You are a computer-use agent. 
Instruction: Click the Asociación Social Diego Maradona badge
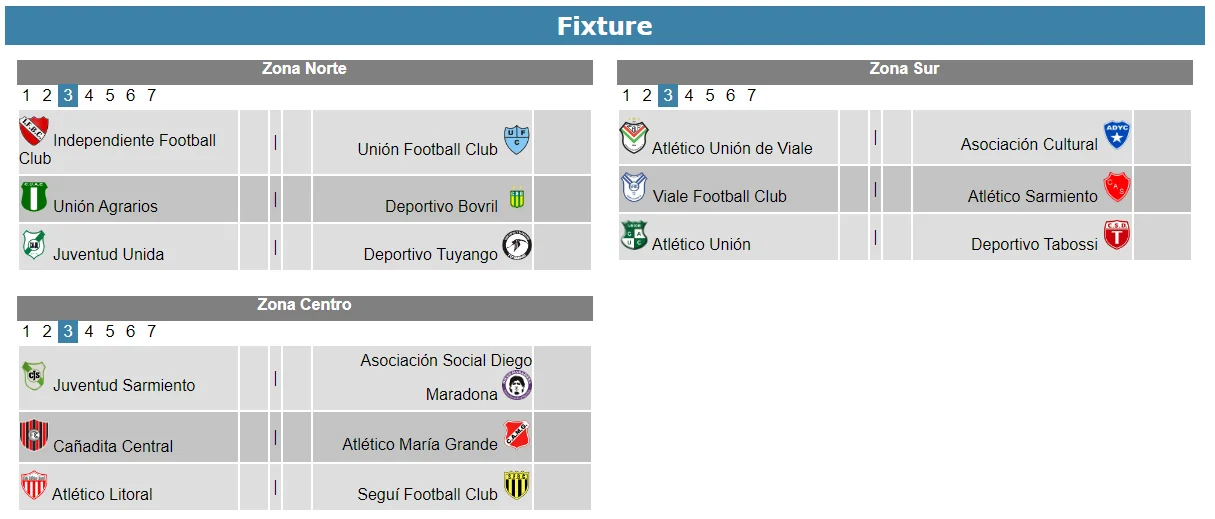(x=516, y=386)
